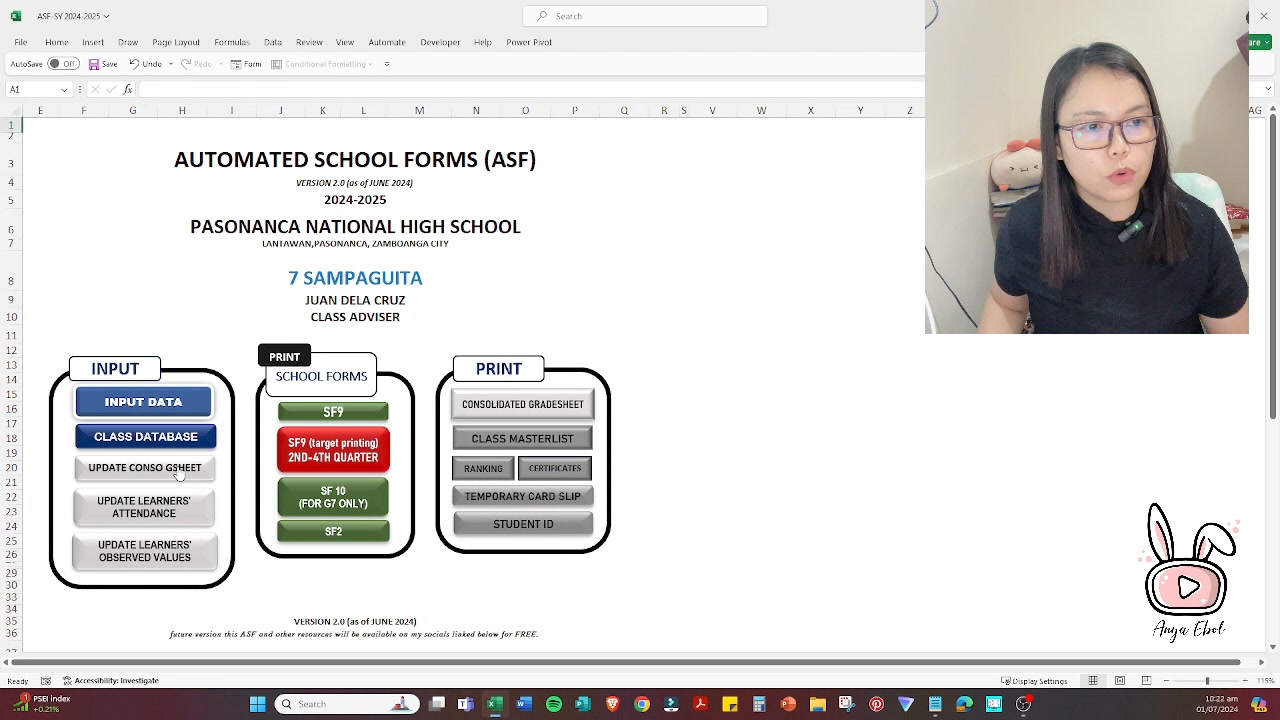
Task: Open Customize Quick Access Toolbar dropdown
Action: pos(387,64)
